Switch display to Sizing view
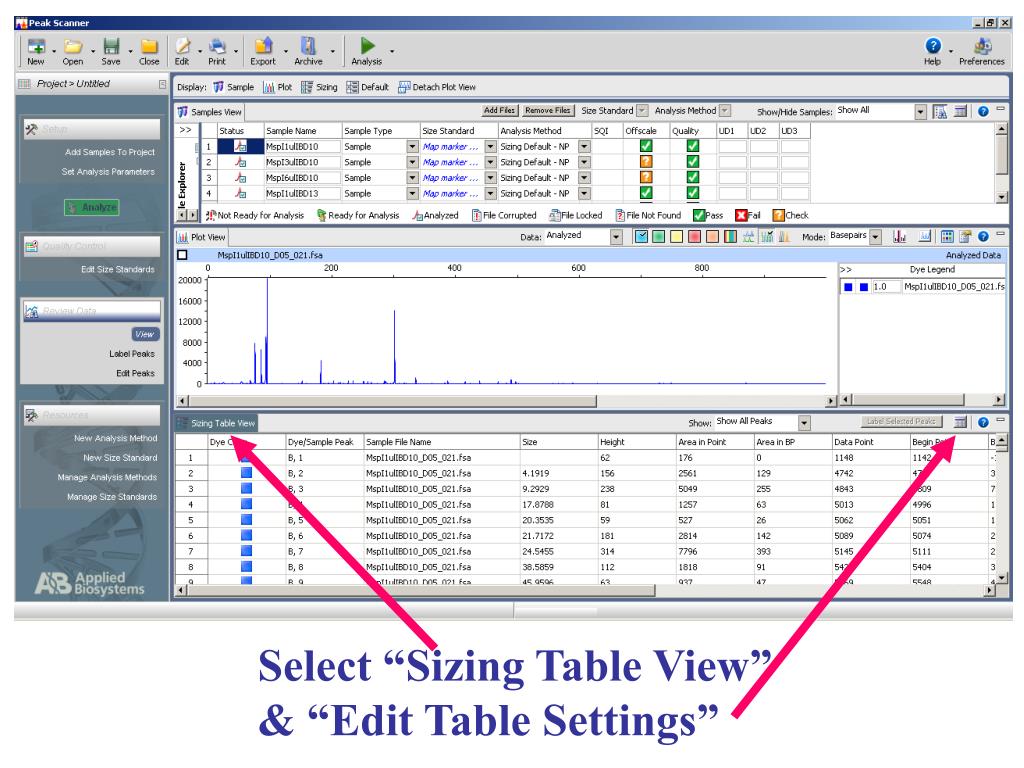This screenshot has height=768, width=1024. (319, 87)
